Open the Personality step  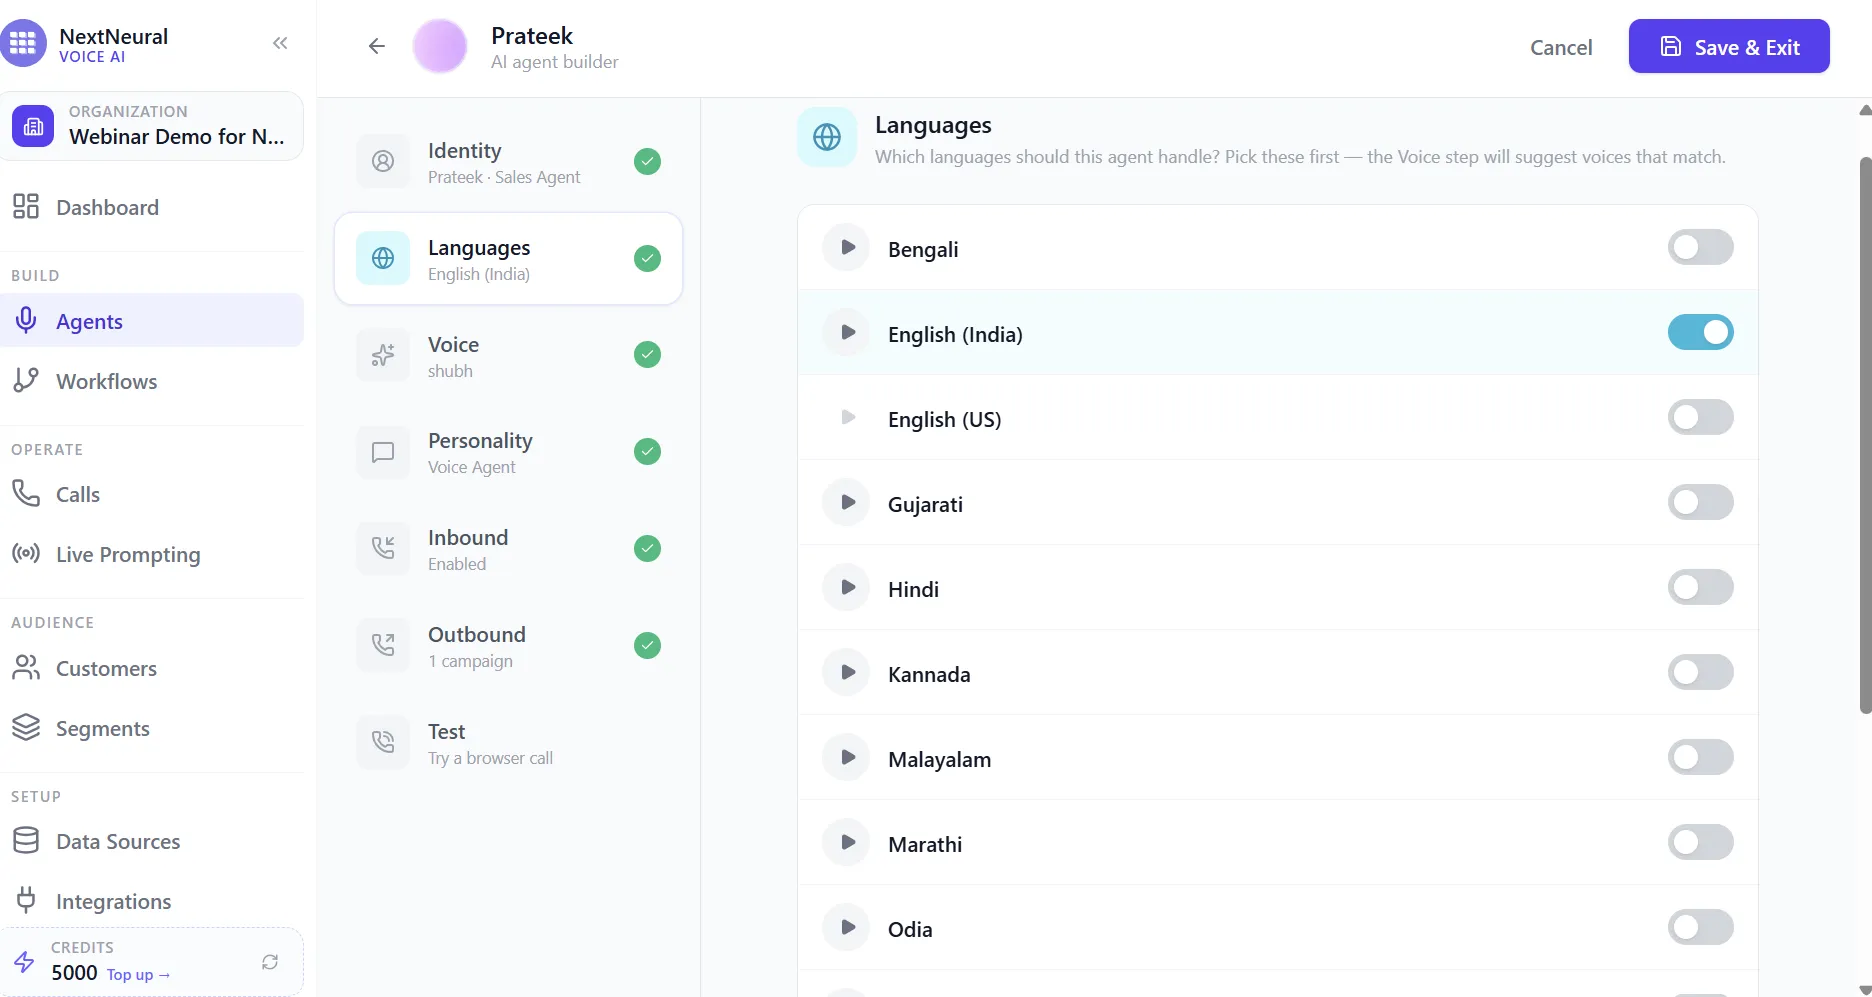[x=508, y=452]
